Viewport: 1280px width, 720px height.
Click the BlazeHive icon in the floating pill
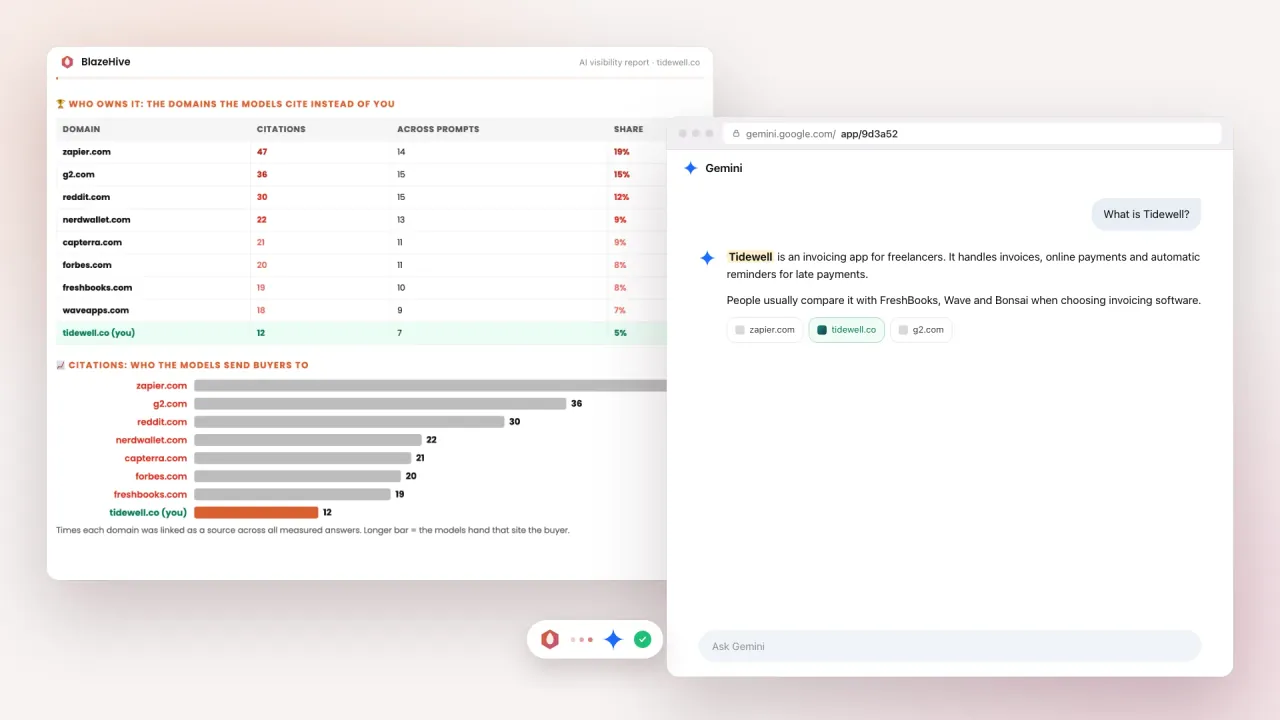pyautogui.click(x=550, y=639)
